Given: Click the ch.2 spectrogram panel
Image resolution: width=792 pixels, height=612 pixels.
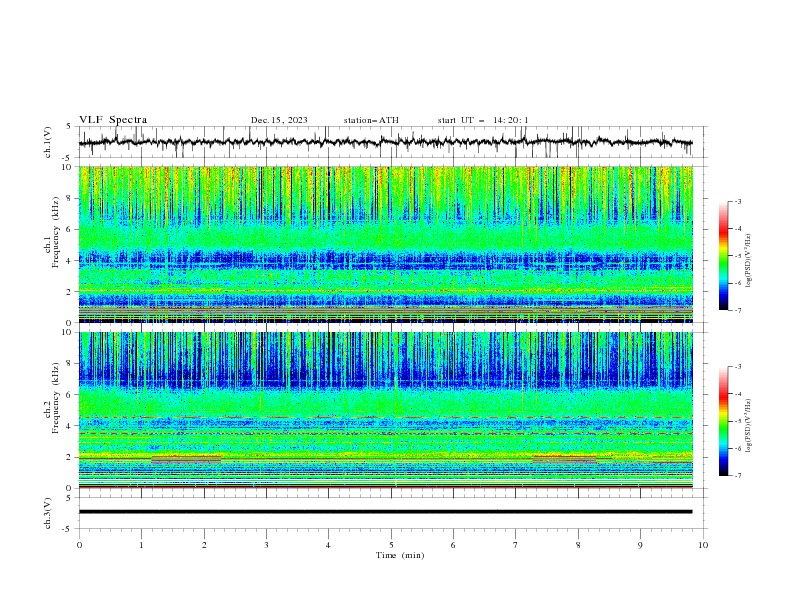Looking at the screenshot, I should click(385, 410).
